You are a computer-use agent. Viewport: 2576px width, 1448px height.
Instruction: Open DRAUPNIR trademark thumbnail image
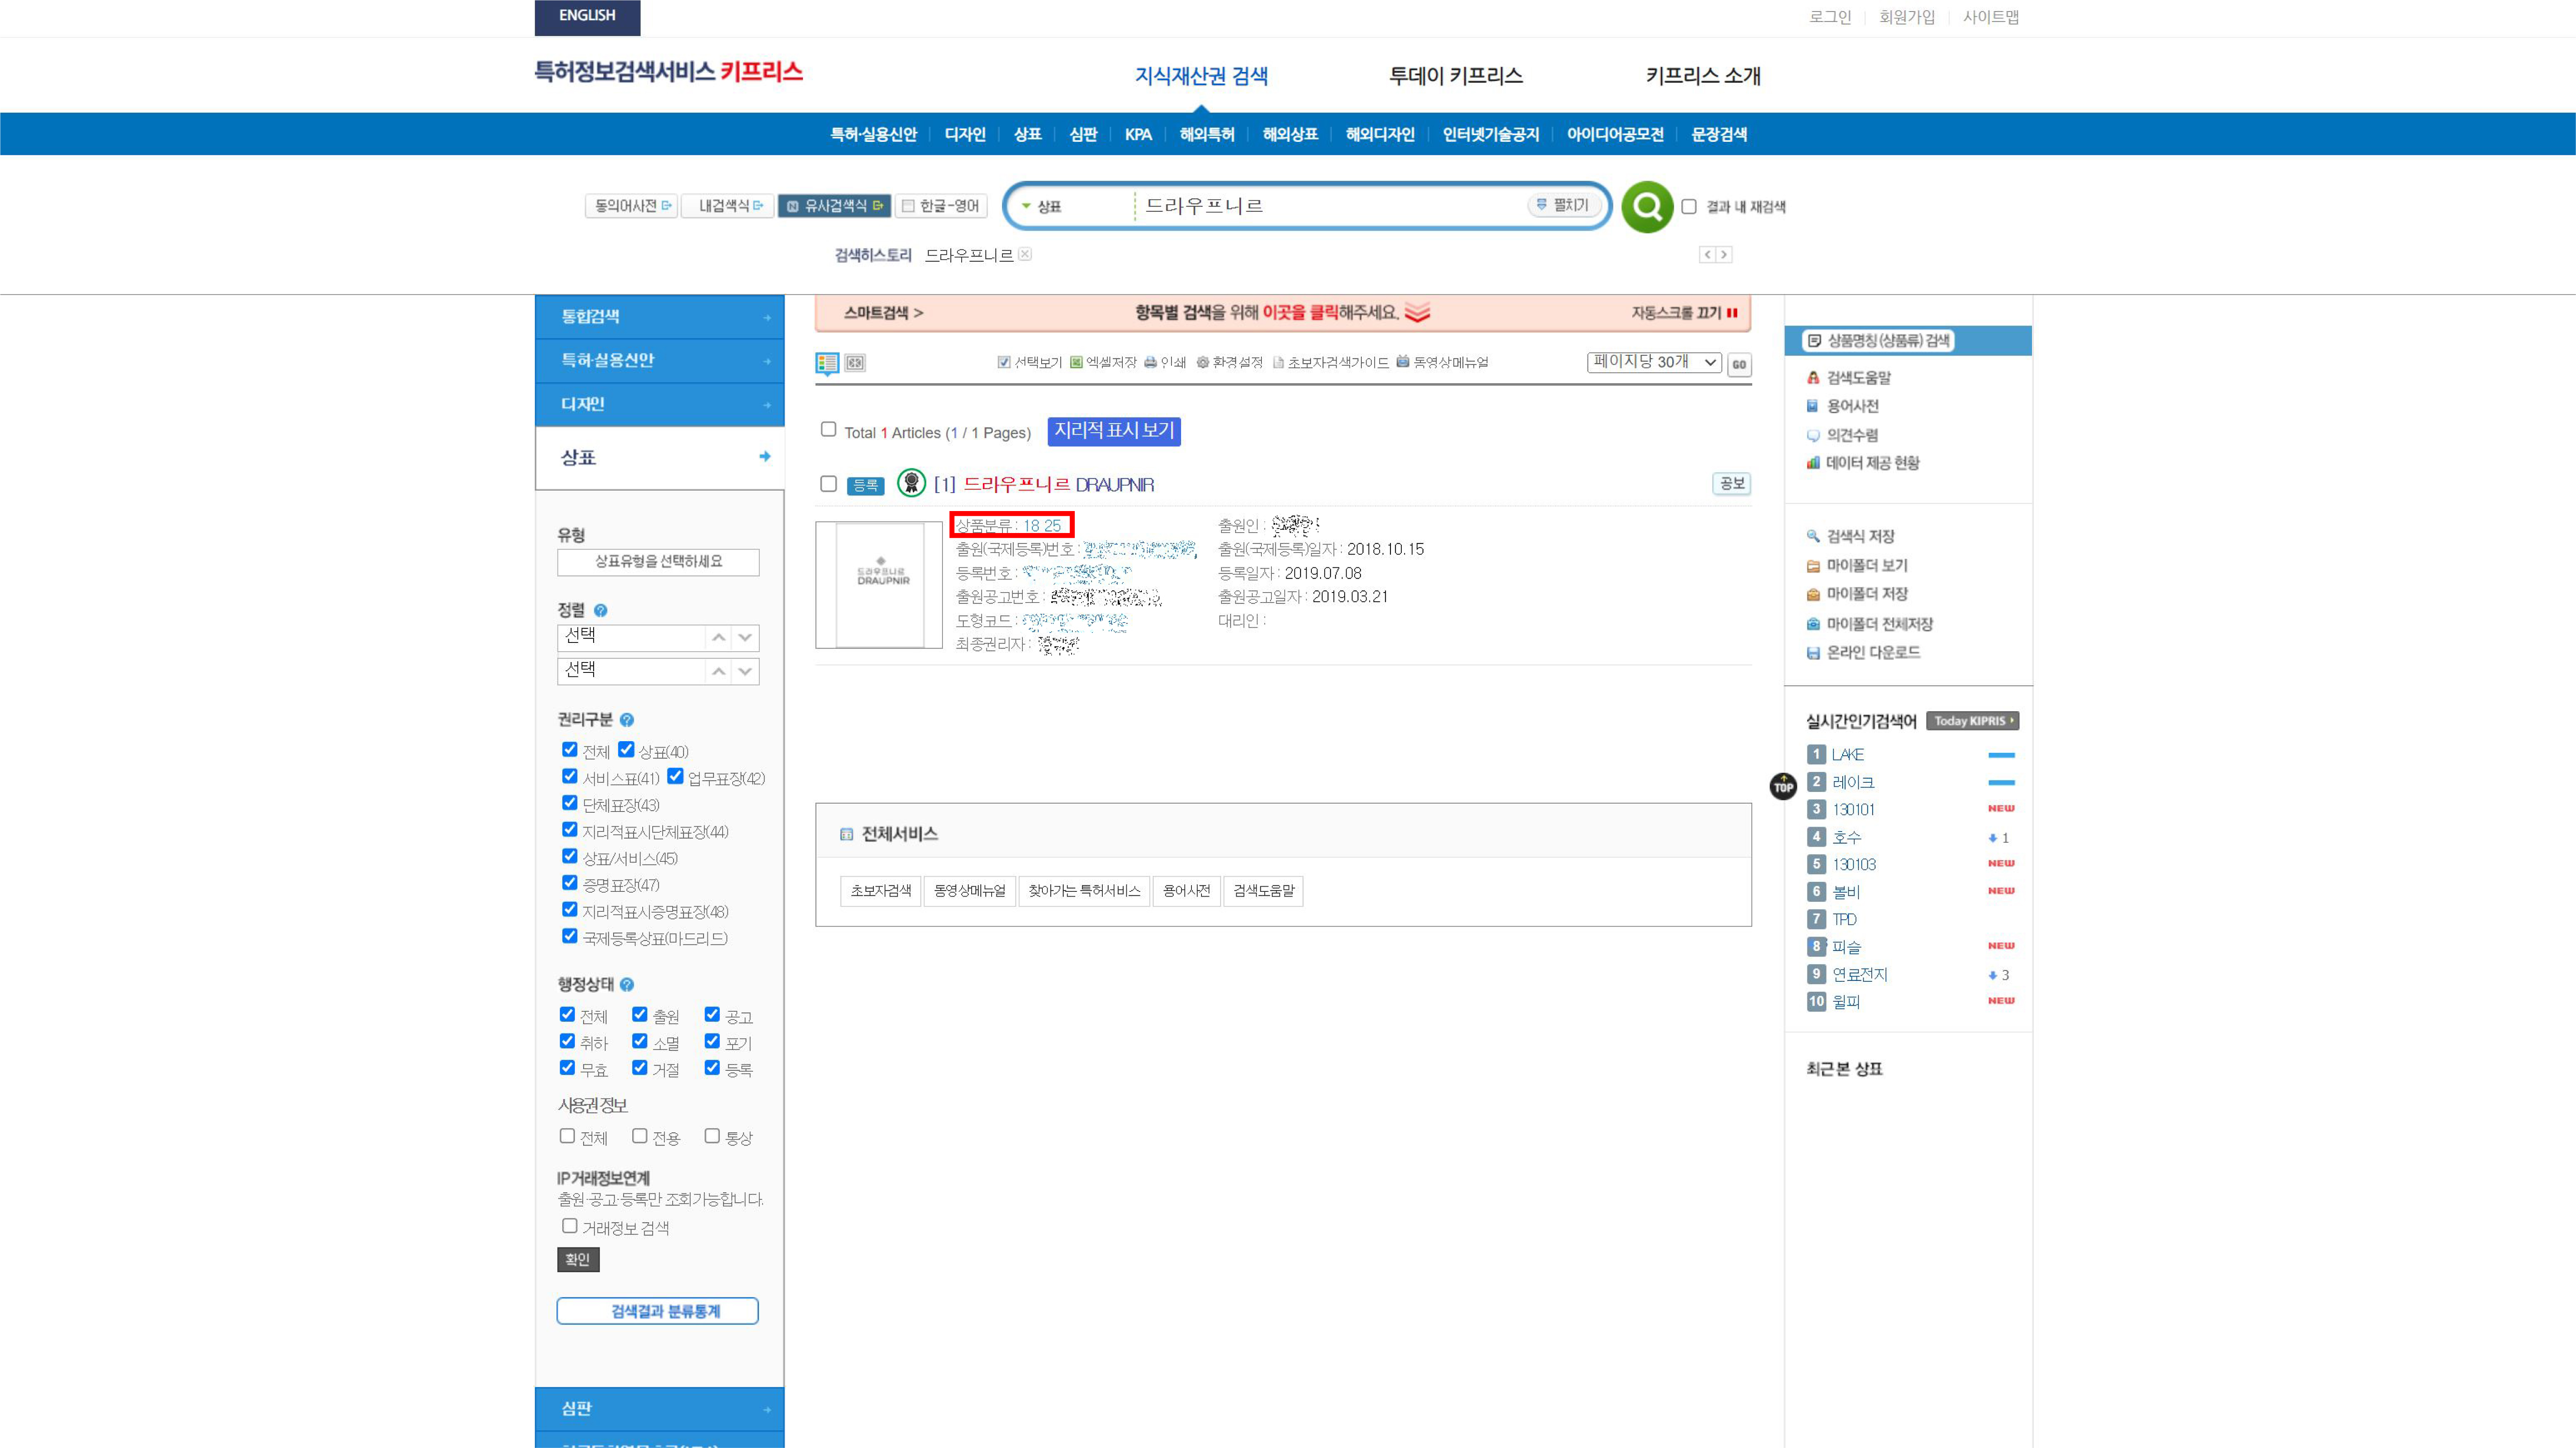click(x=879, y=585)
